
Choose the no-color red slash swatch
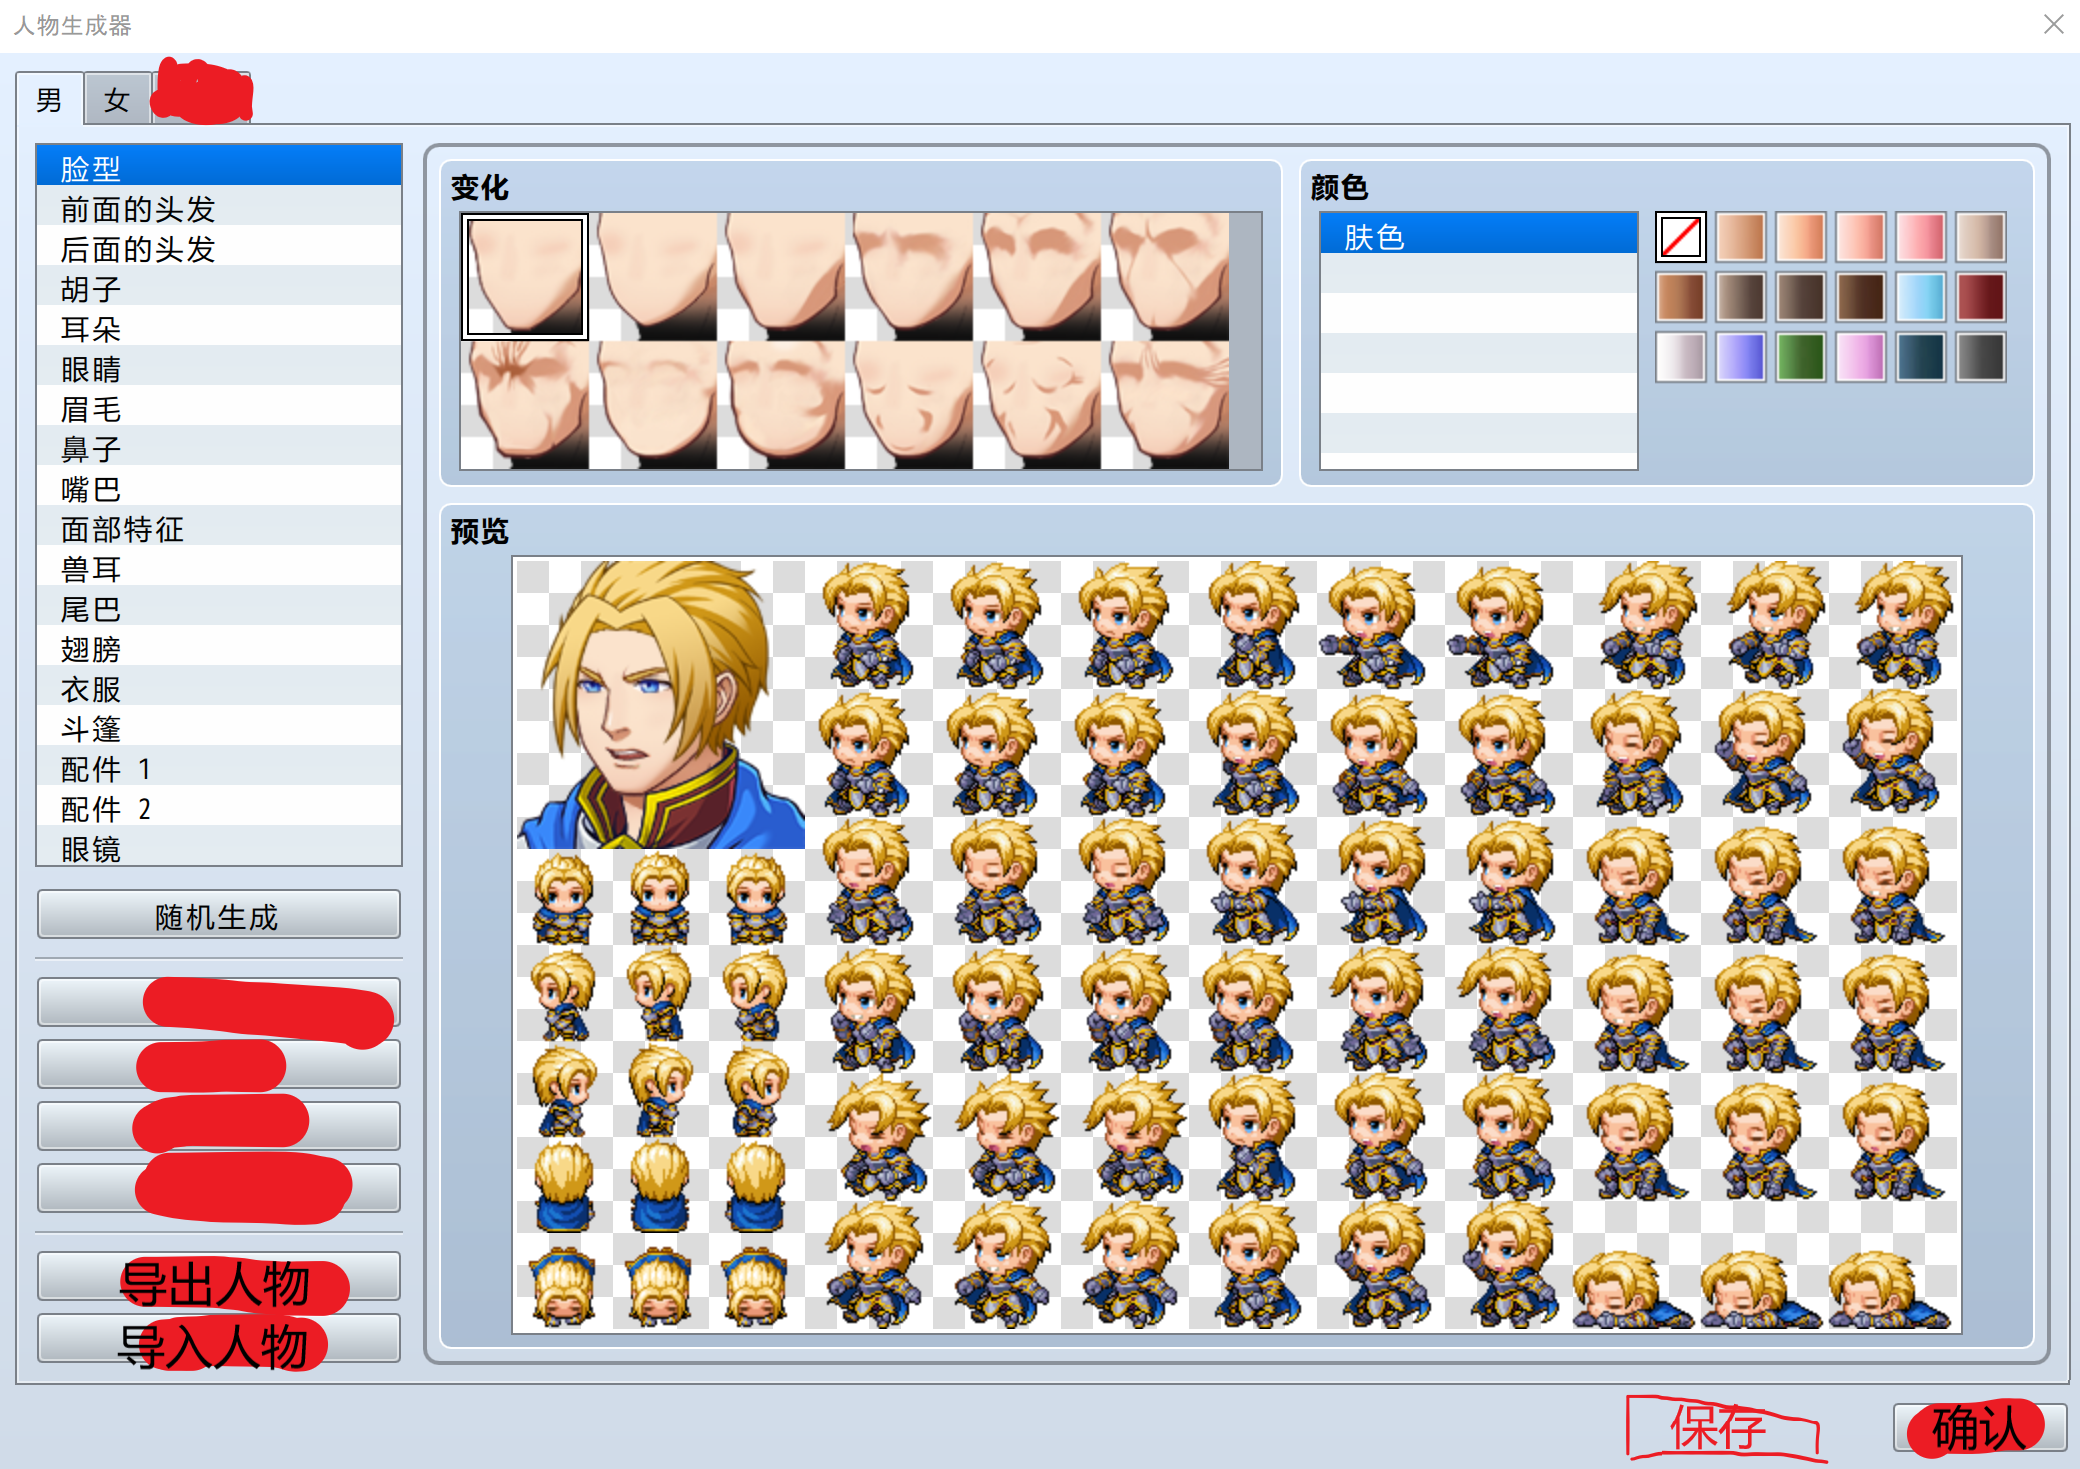(1681, 238)
